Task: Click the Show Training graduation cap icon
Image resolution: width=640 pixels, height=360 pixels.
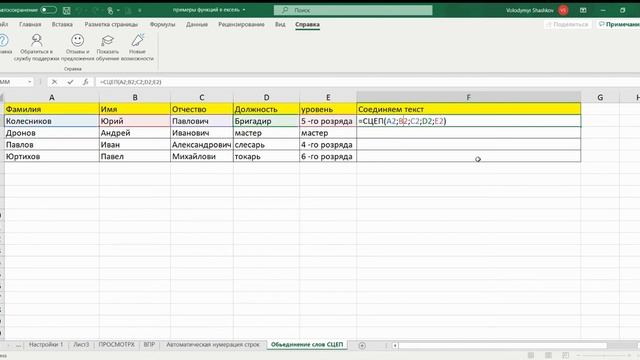Action: tap(107, 40)
